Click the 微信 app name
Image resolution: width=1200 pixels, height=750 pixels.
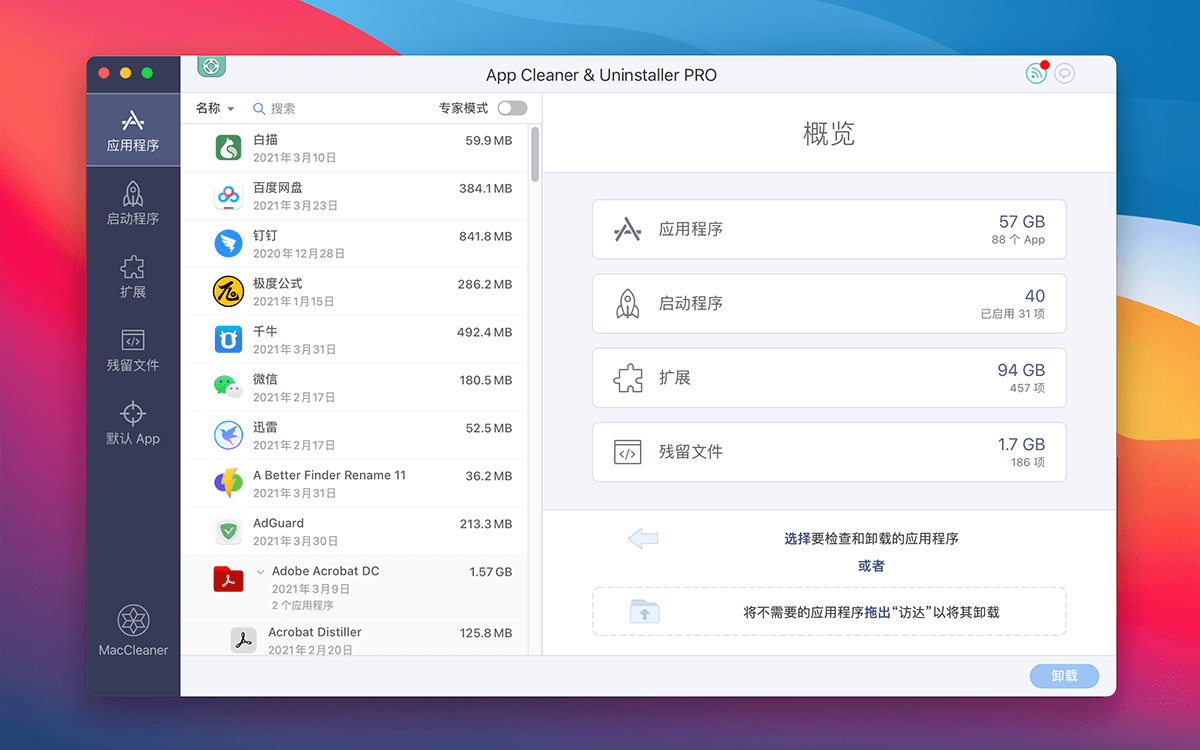point(265,380)
